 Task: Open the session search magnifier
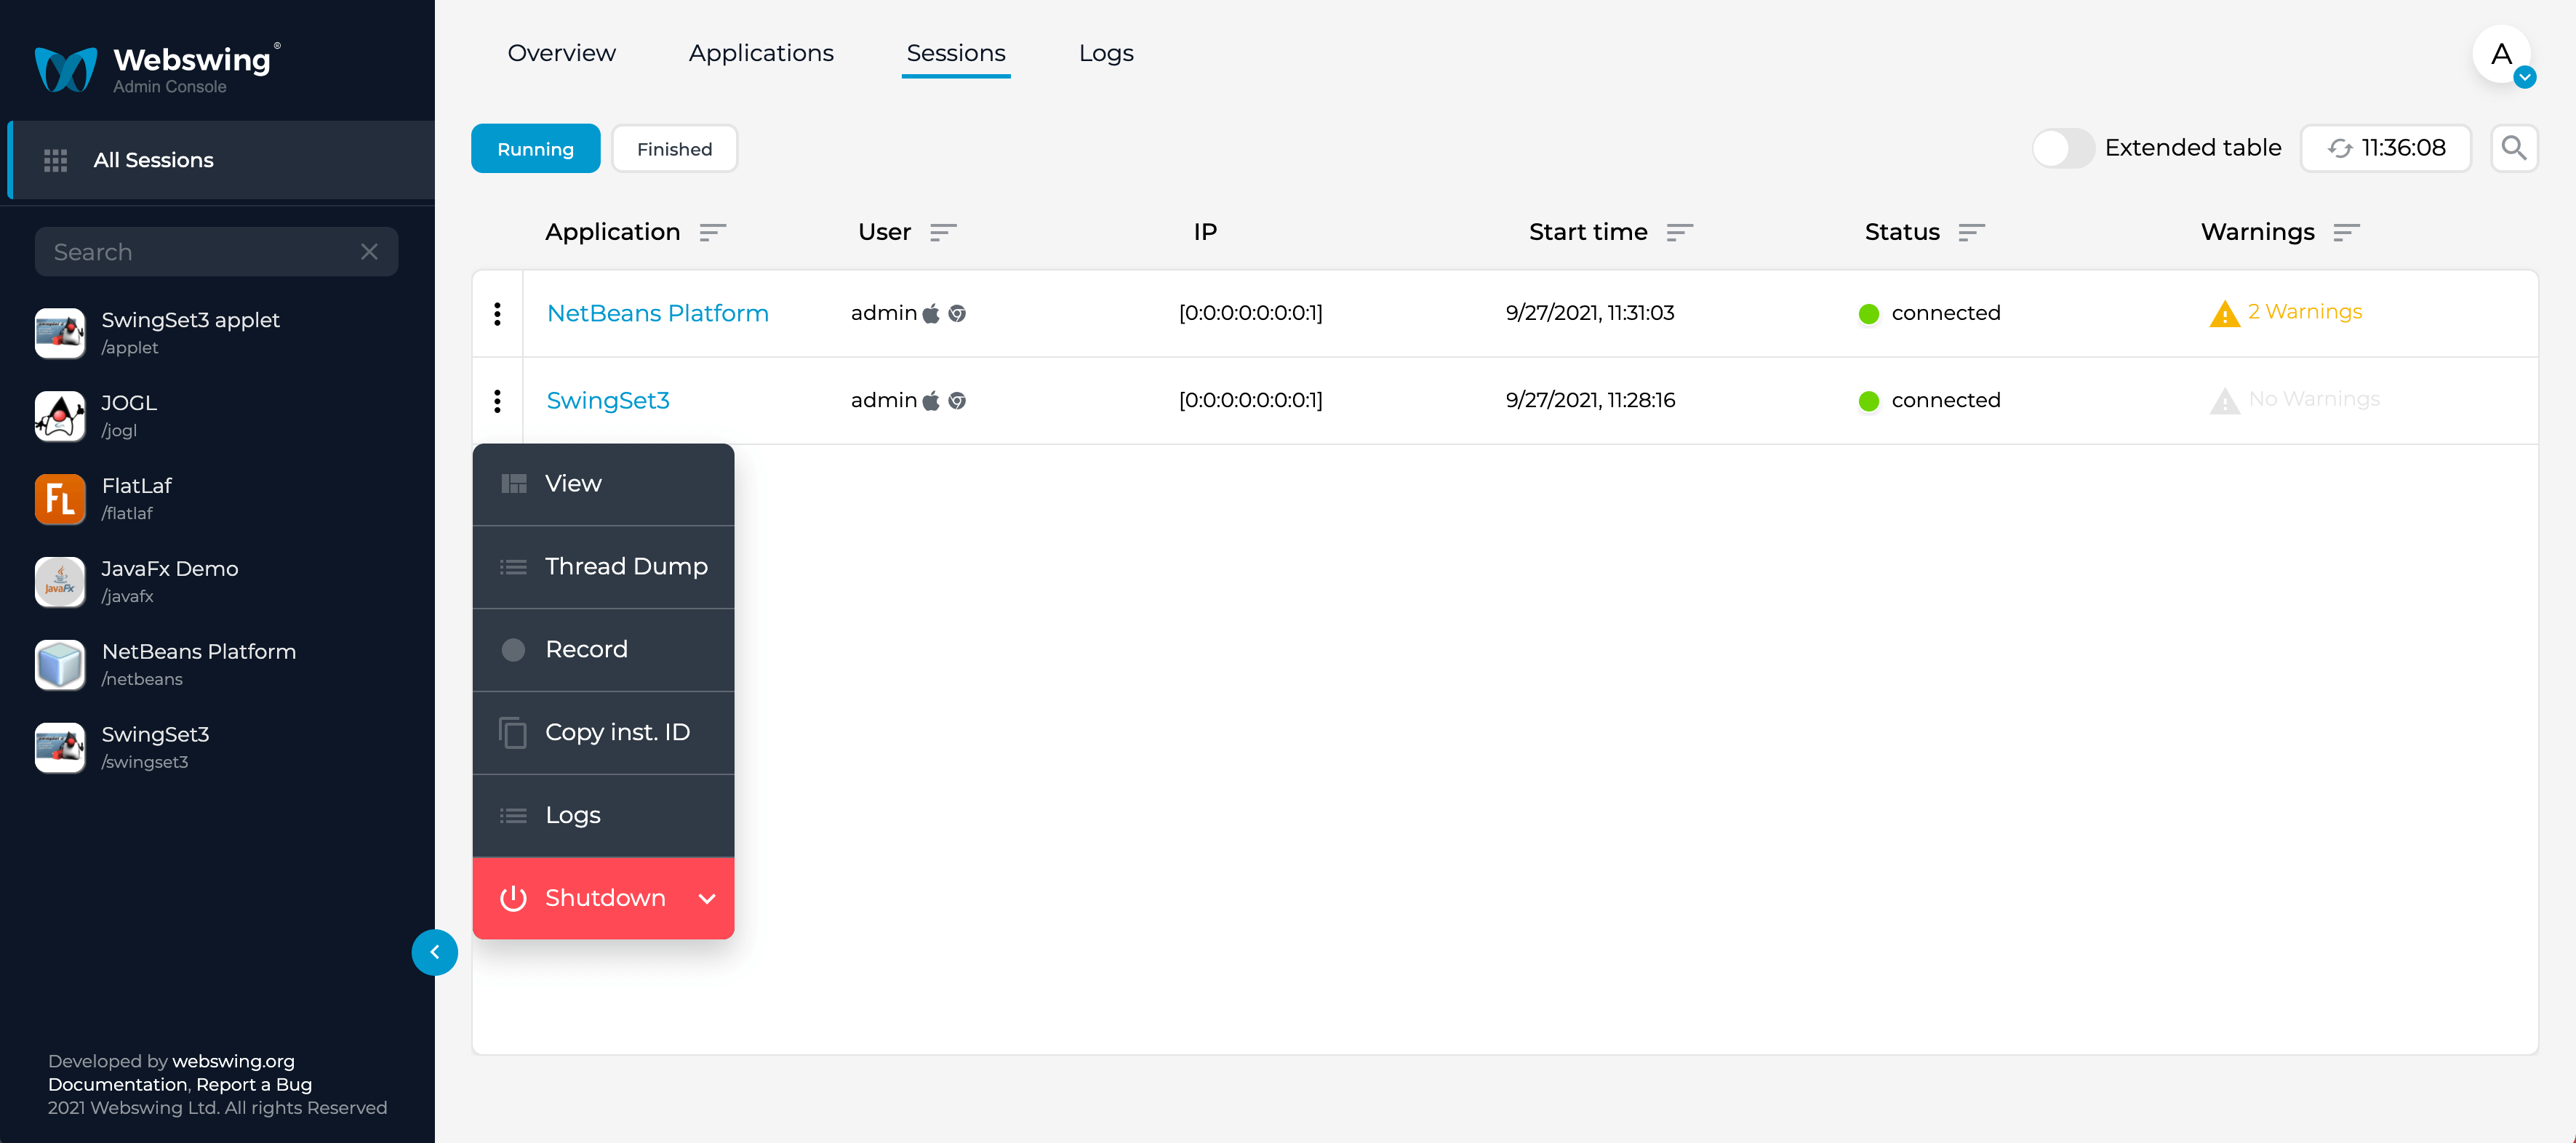click(2514, 148)
